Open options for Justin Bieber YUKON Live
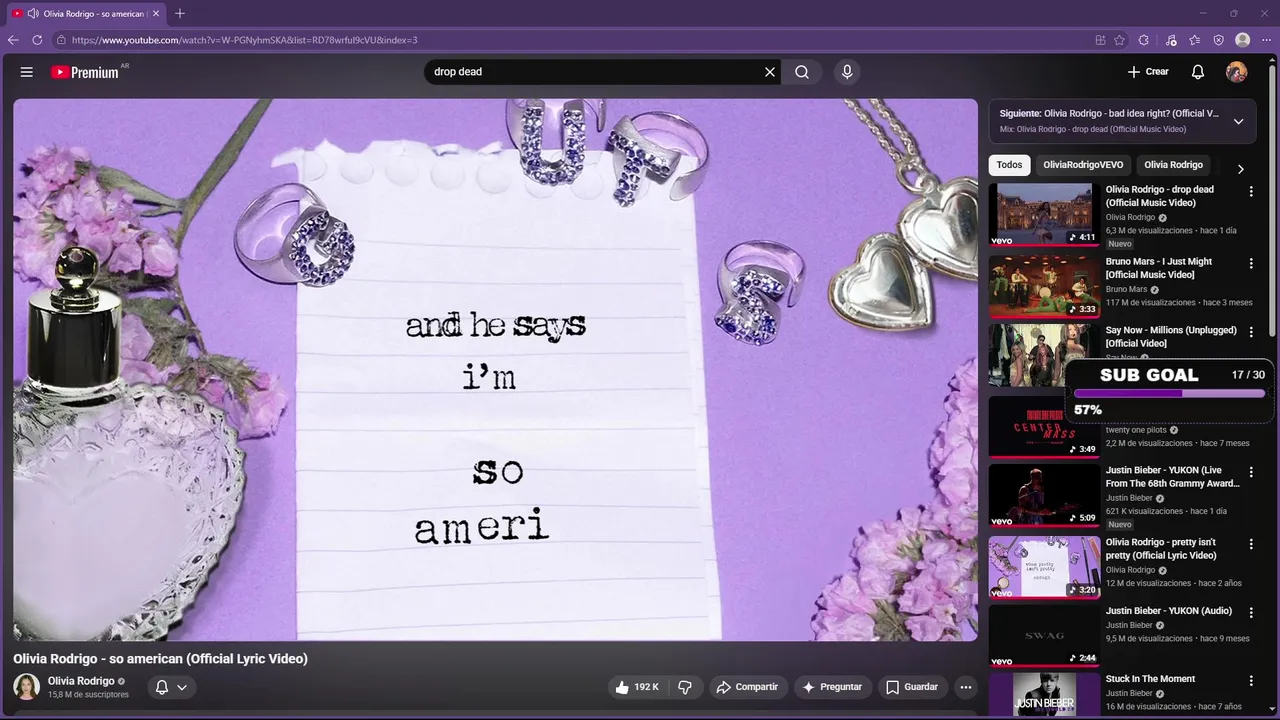Screen dimensions: 1280x720 pyautogui.click(x=1251, y=472)
